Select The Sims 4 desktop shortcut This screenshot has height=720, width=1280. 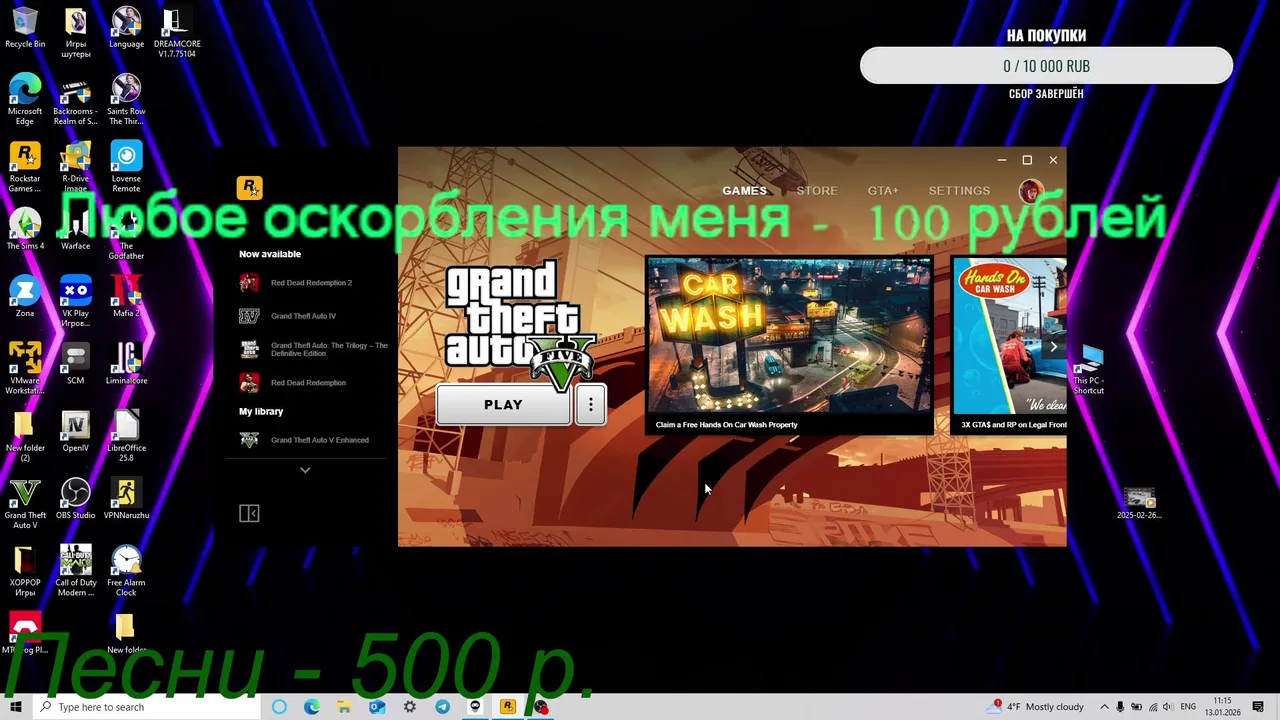point(25,230)
